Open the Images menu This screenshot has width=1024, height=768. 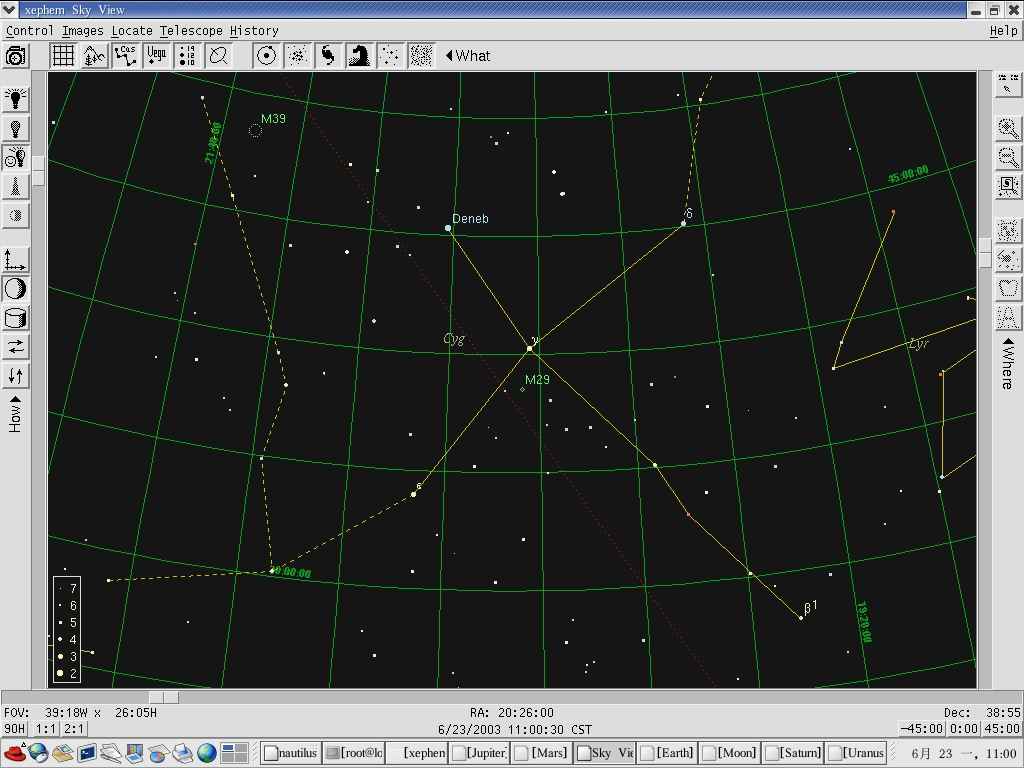tap(83, 31)
